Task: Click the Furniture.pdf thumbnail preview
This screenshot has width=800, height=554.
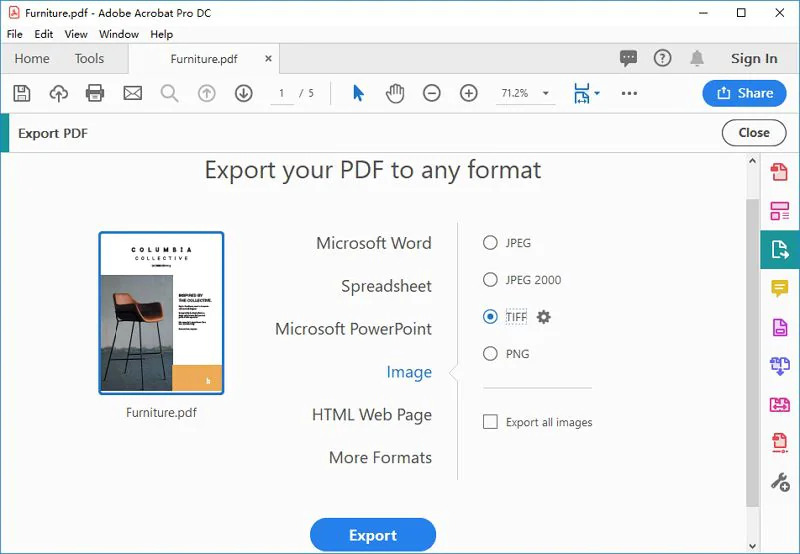Action: 161,313
